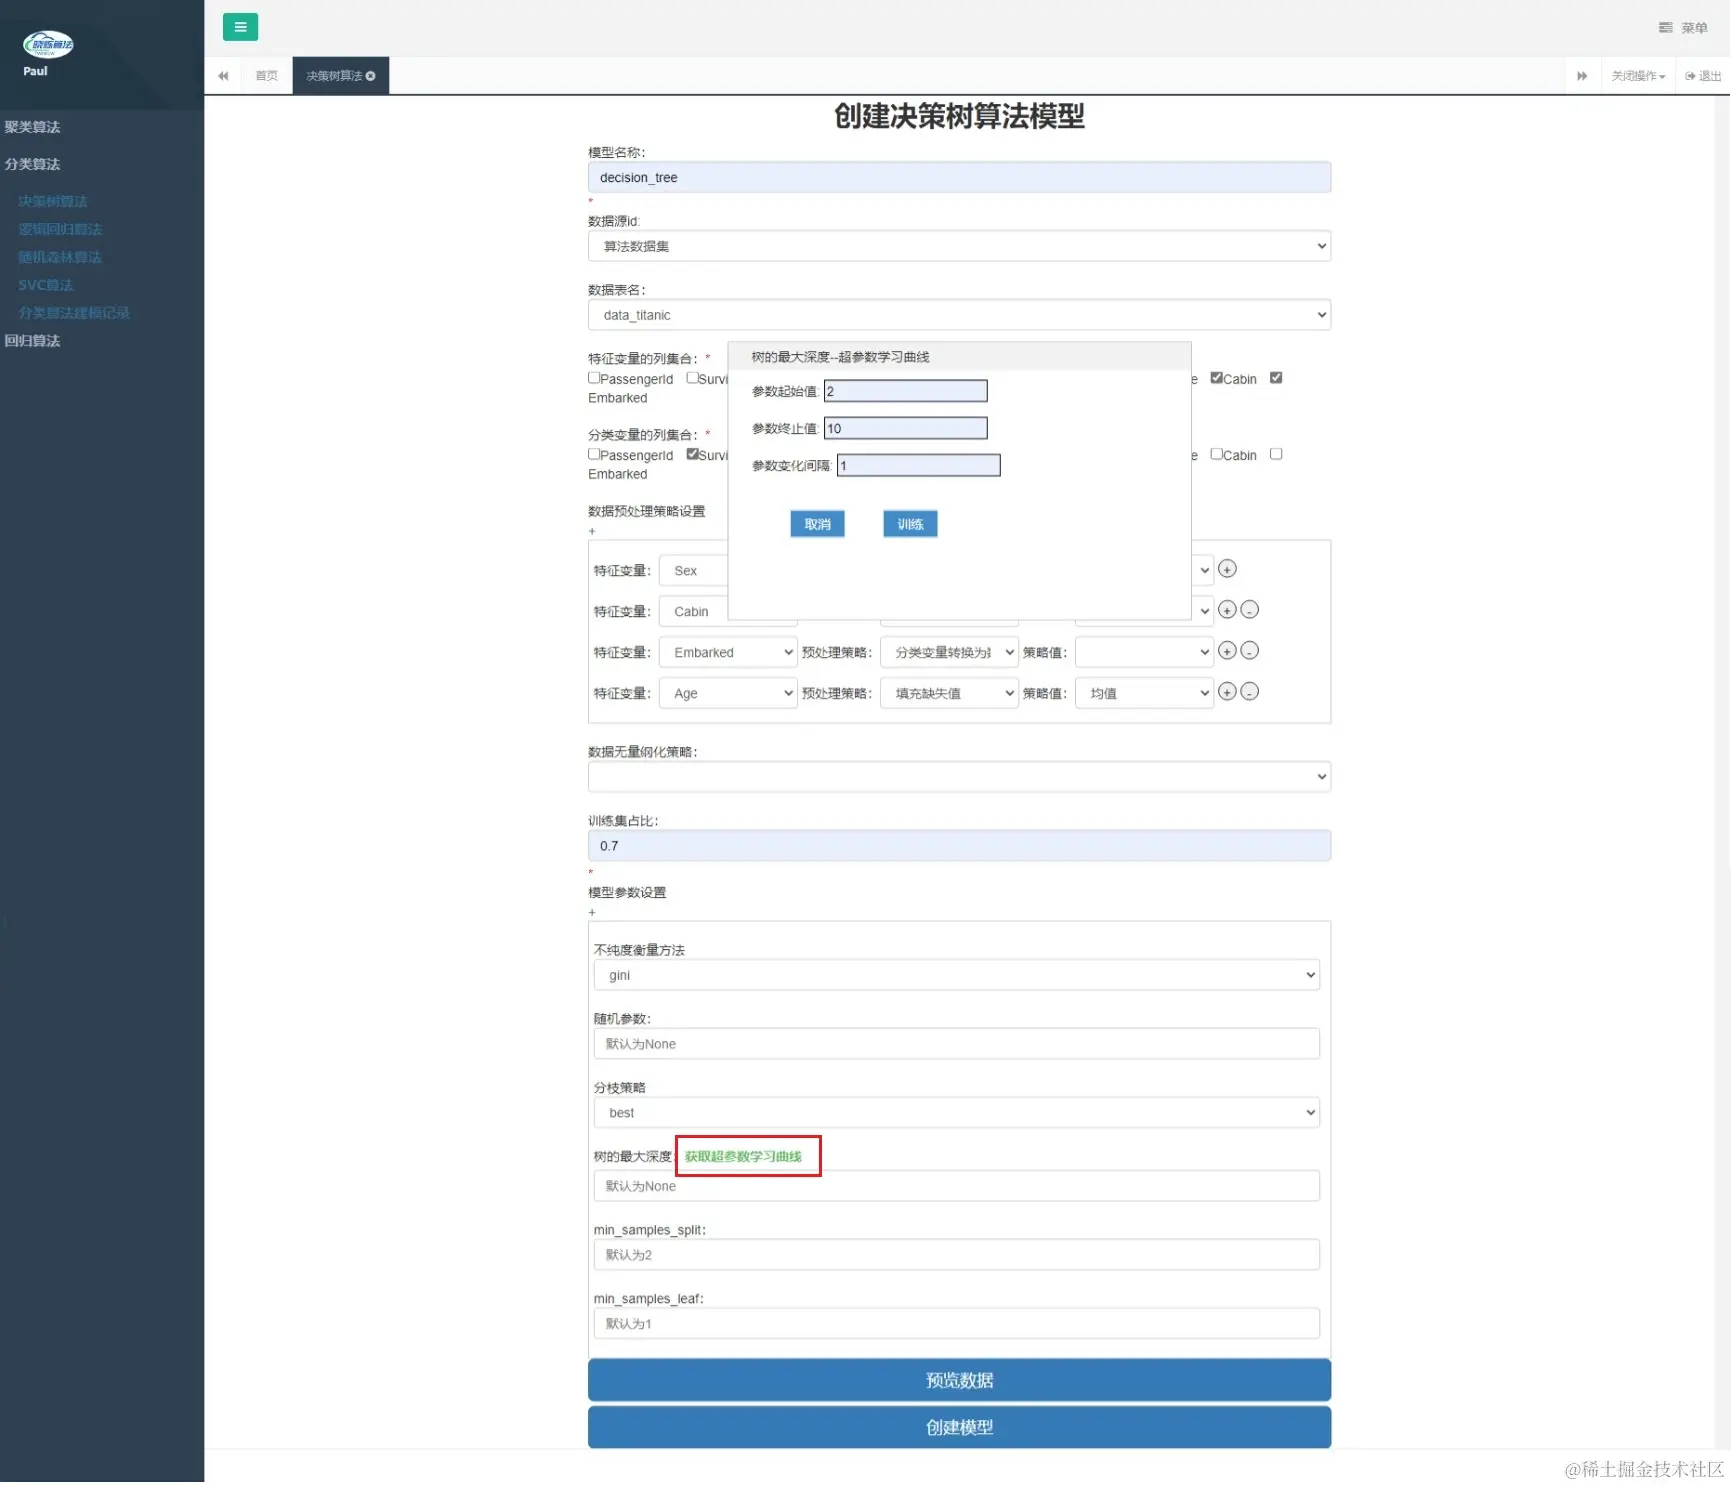The height and width of the screenshot is (1486, 1731).
Task: Open SVC算法 in the sidebar
Action: pos(46,285)
